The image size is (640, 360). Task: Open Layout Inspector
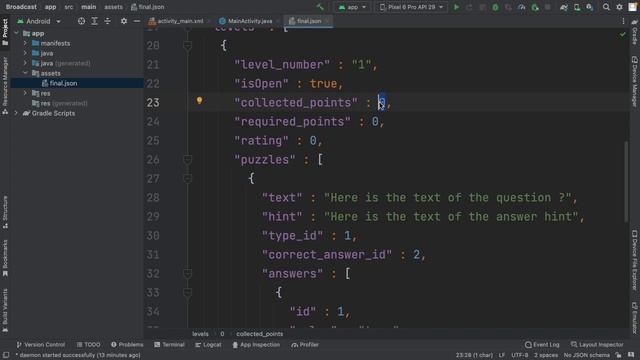pyautogui.click(x=597, y=345)
